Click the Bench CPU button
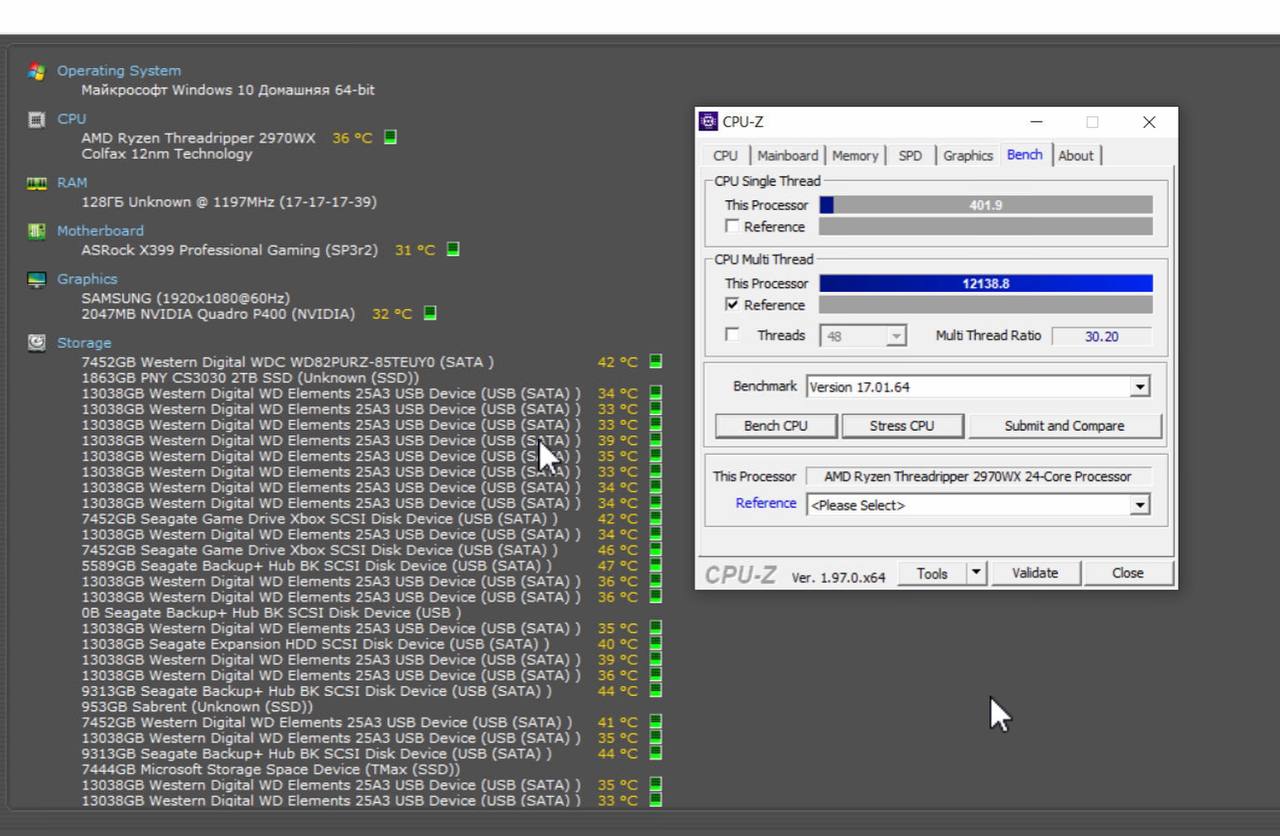This screenshot has width=1280, height=836. click(x=776, y=426)
